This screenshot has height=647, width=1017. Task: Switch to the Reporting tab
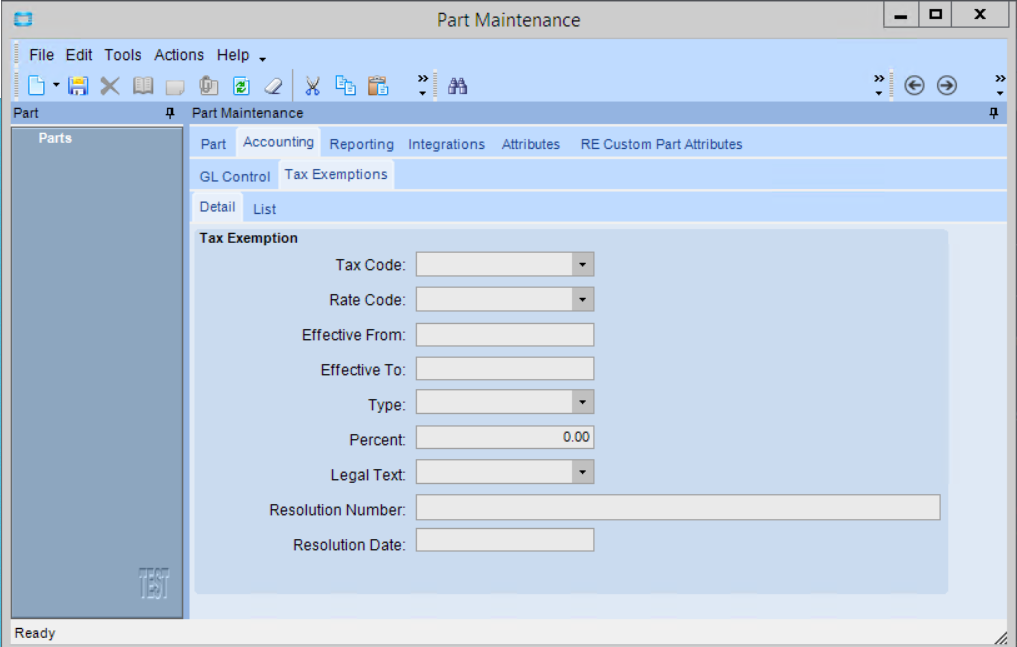(361, 144)
